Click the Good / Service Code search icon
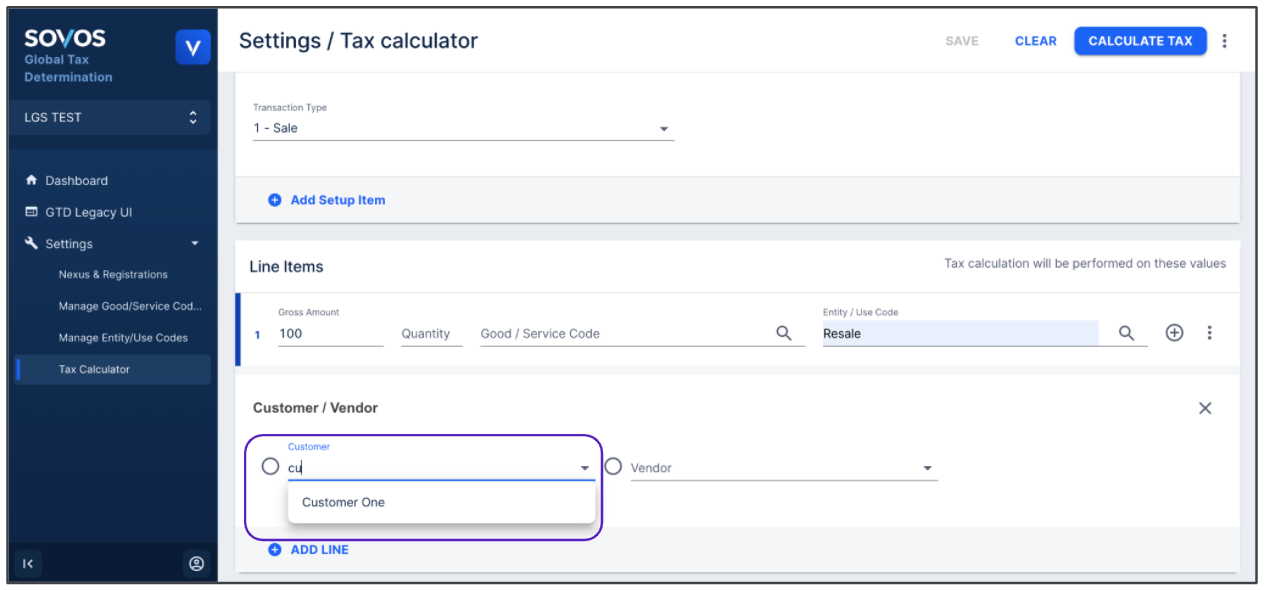This screenshot has height=590, width=1272. tap(784, 333)
